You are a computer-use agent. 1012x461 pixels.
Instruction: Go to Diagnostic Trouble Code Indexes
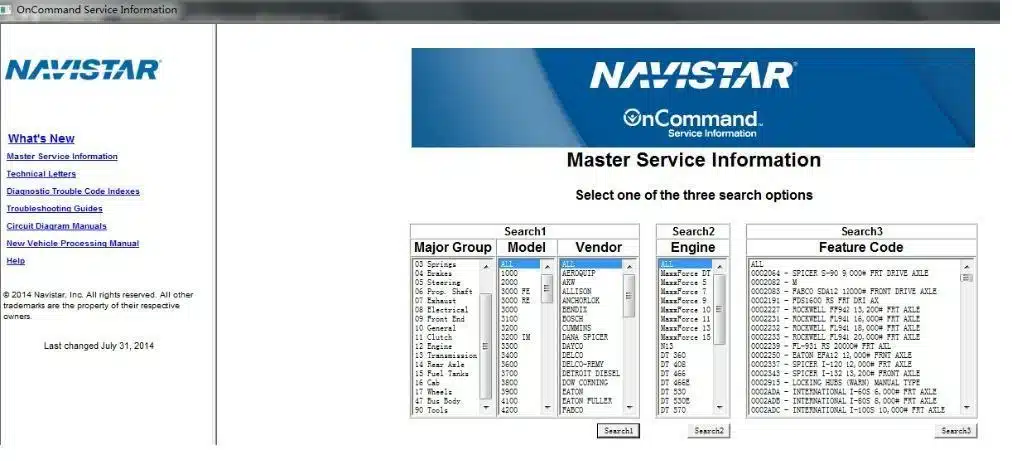click(x=73, y=191)
